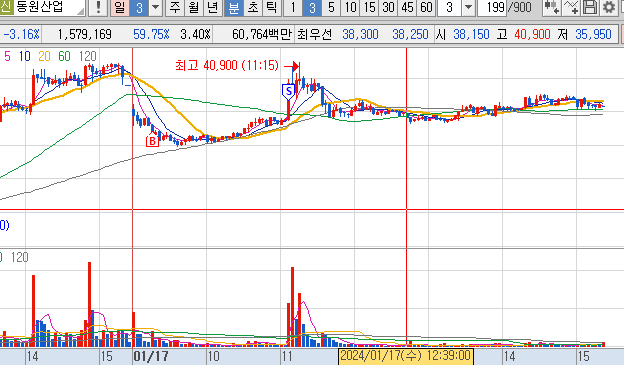Choose 10 interval button in toolbar
Viewport: 624px width, 365px height.
pos(350,7)
